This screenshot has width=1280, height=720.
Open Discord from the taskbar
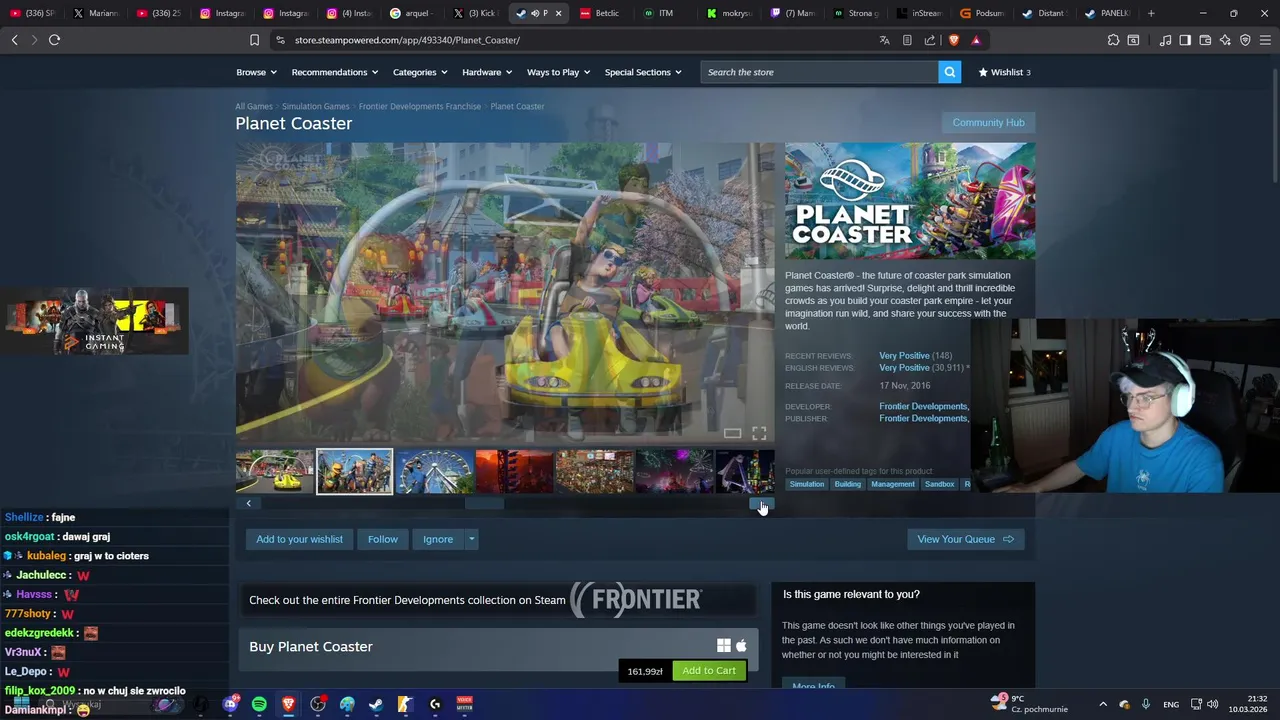[230, 704]
